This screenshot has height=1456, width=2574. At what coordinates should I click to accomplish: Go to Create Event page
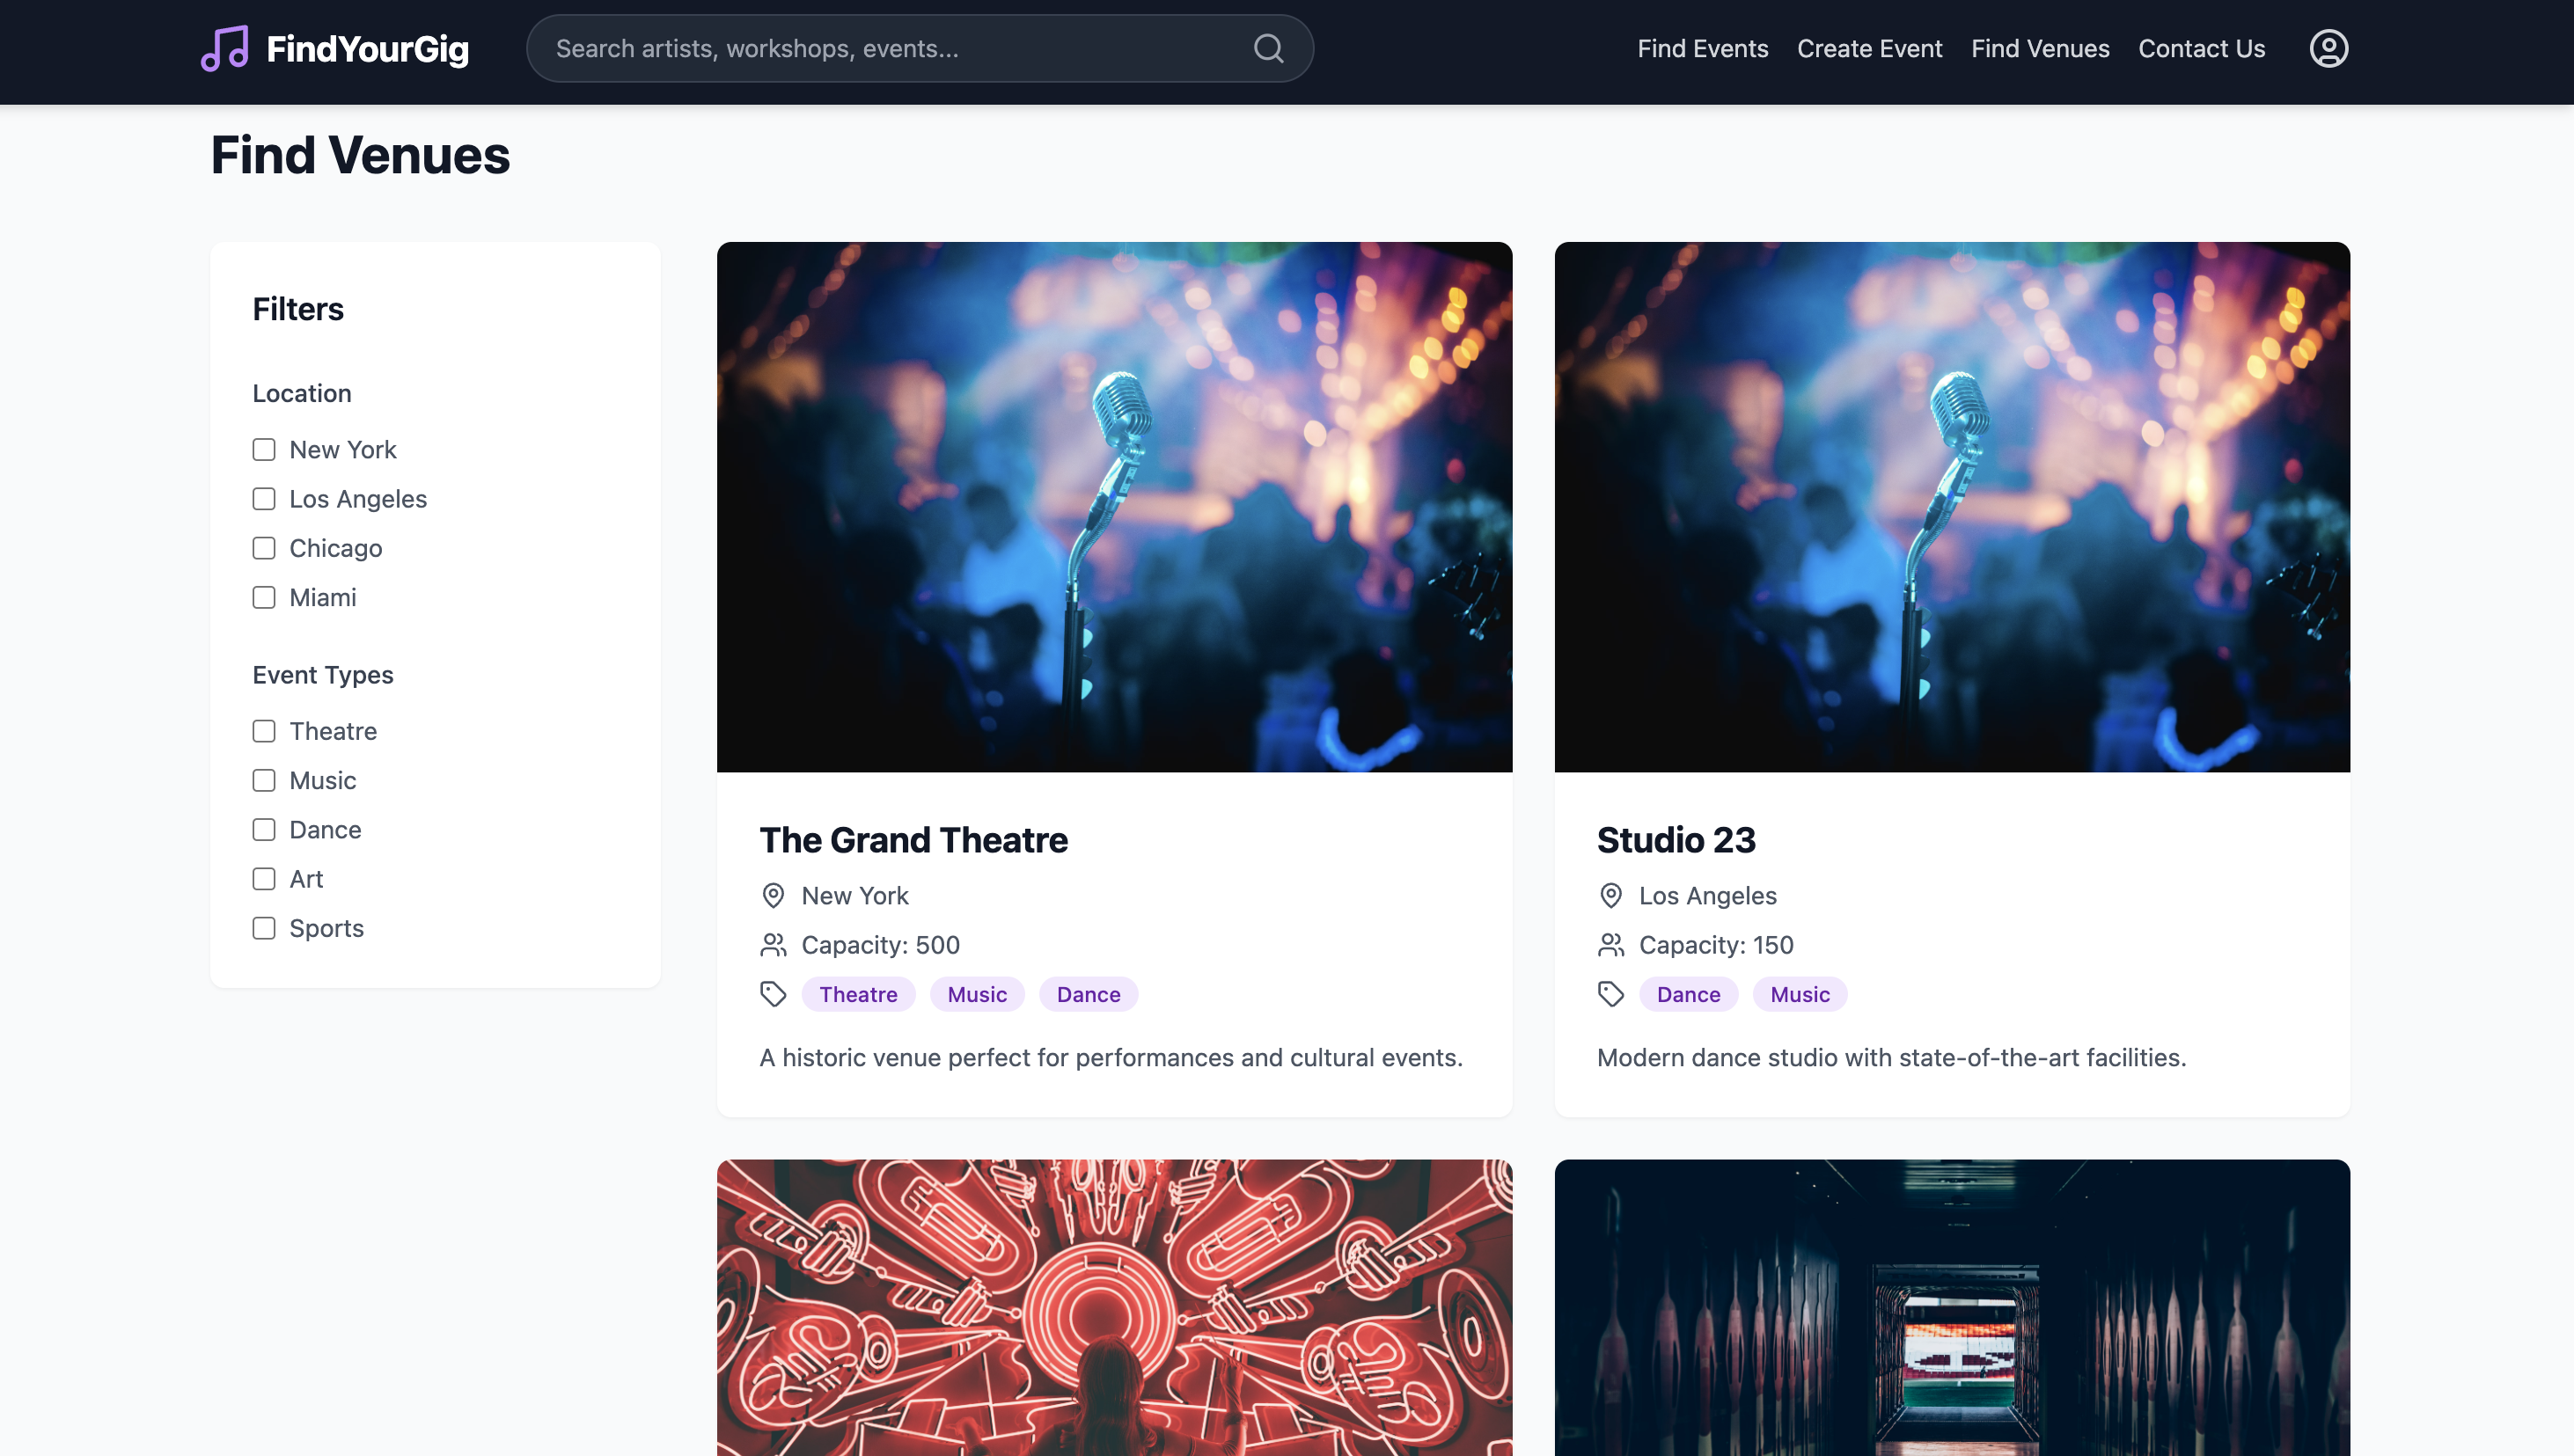[1869, 48]
